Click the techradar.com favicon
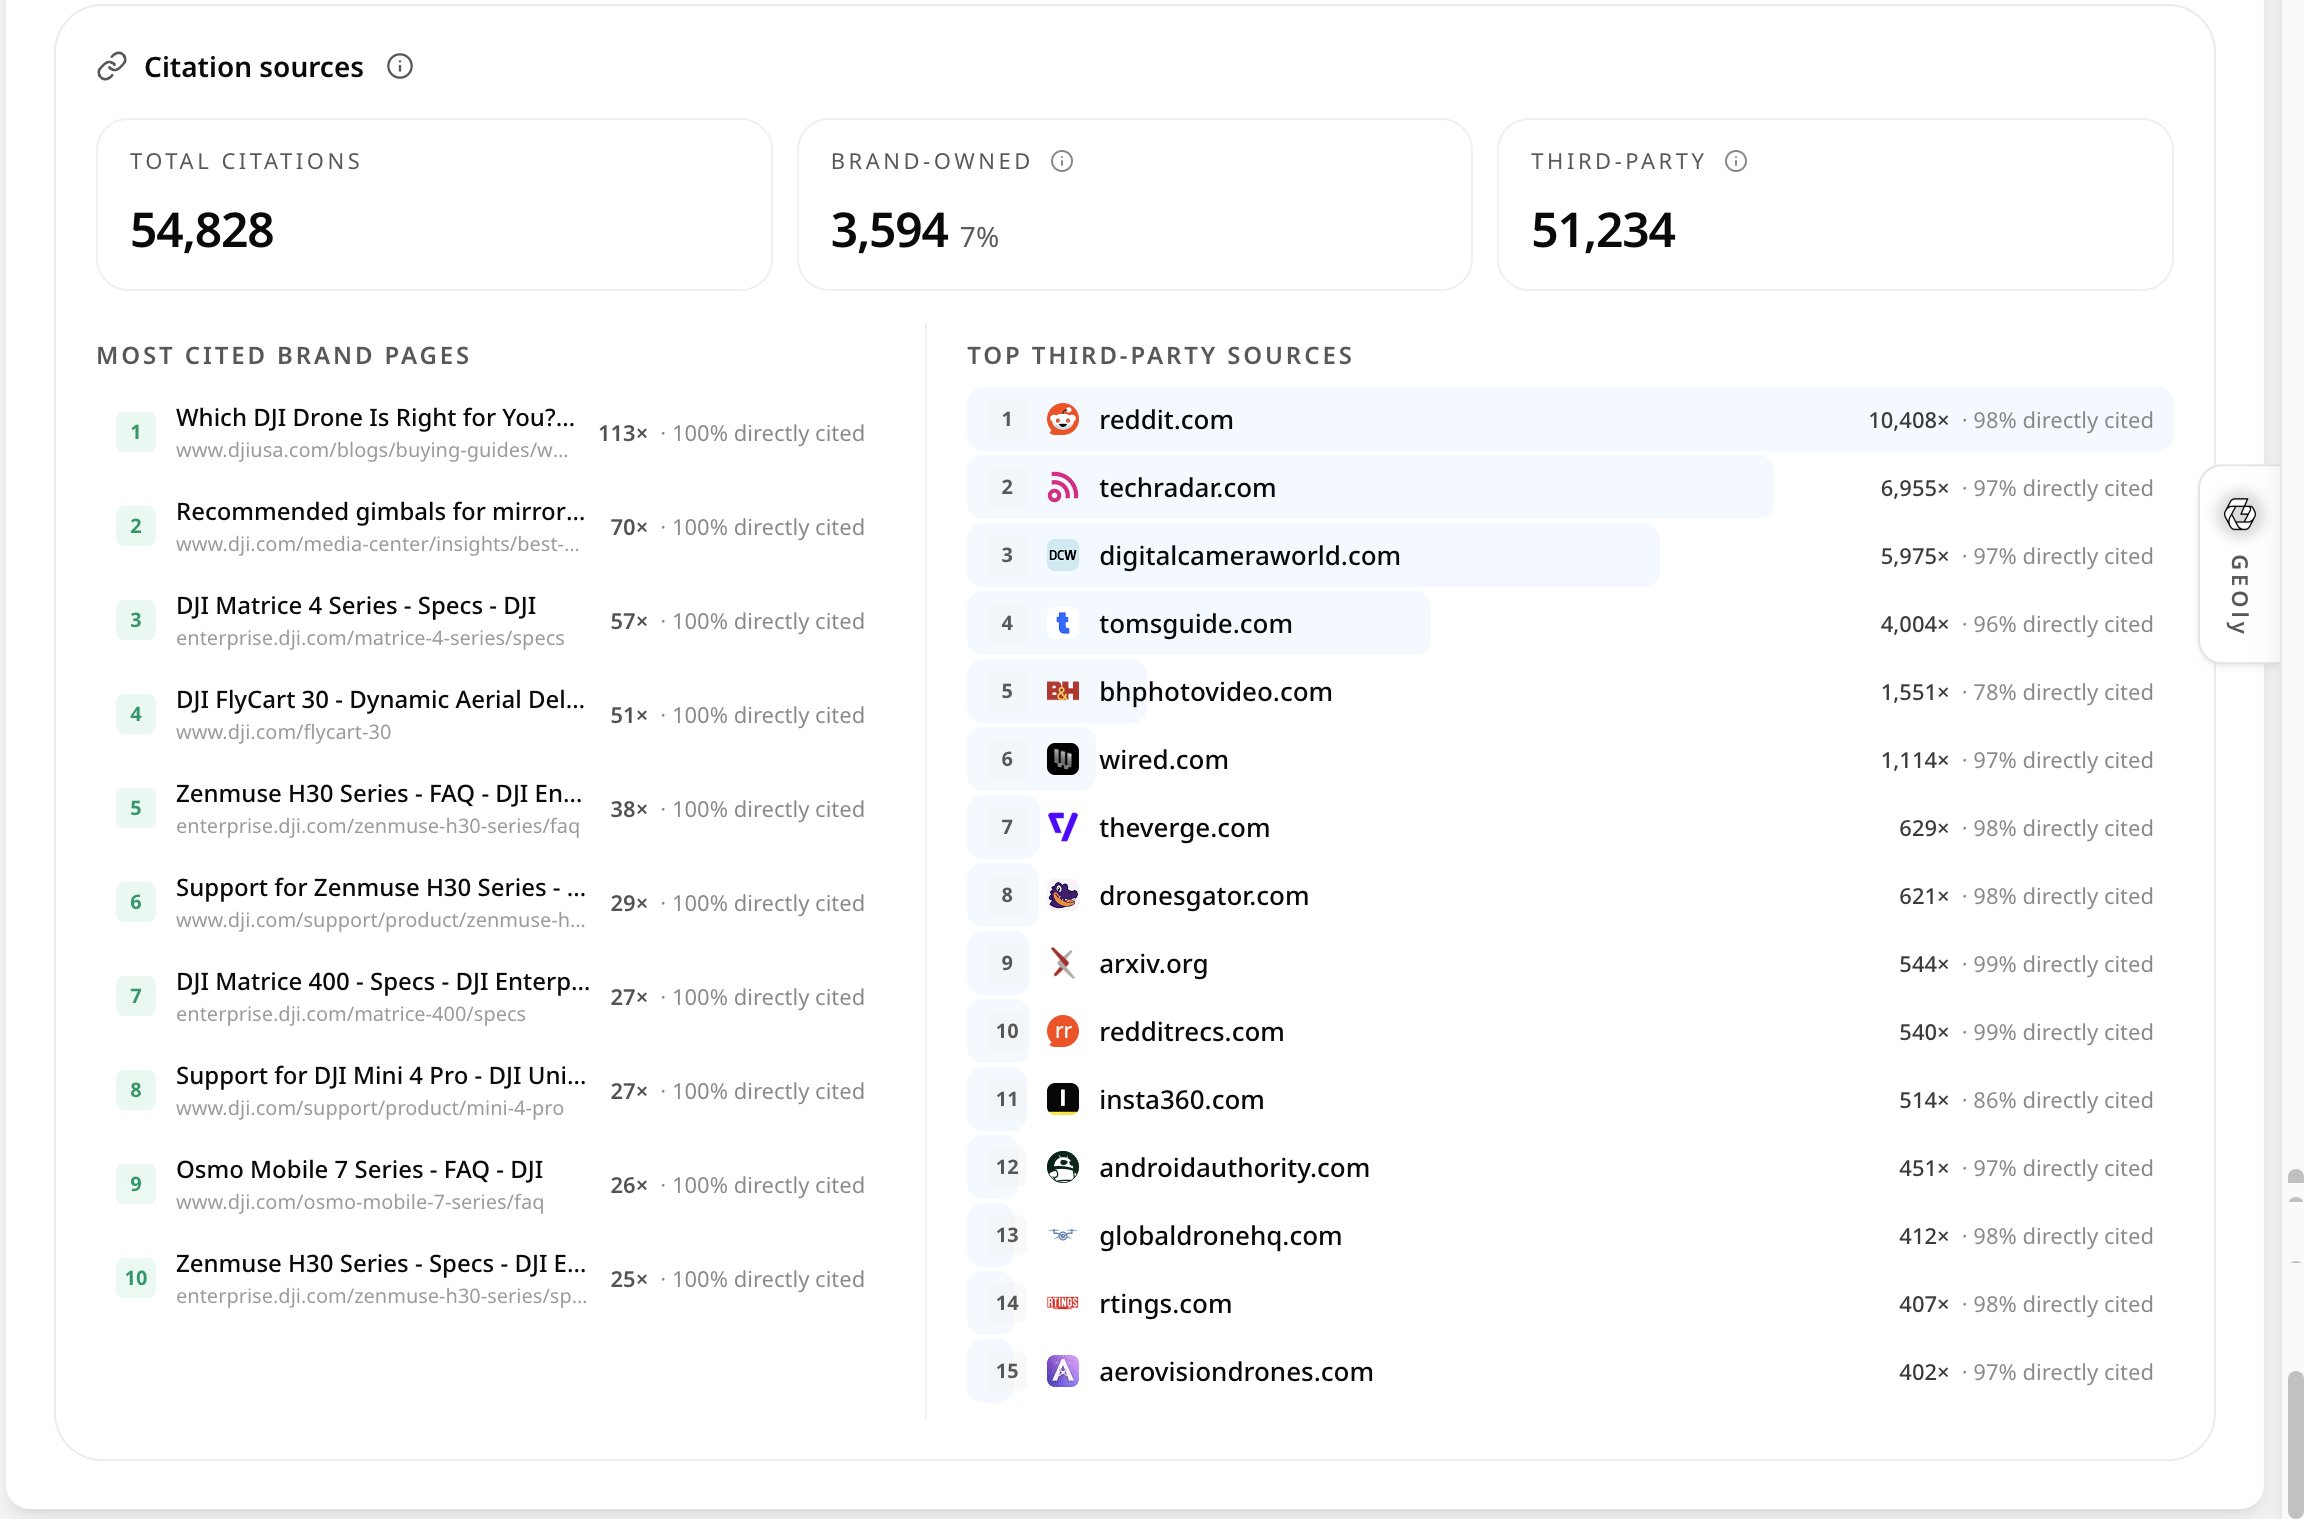This screenshot has height=1519, width=2304. point(1062,488)
